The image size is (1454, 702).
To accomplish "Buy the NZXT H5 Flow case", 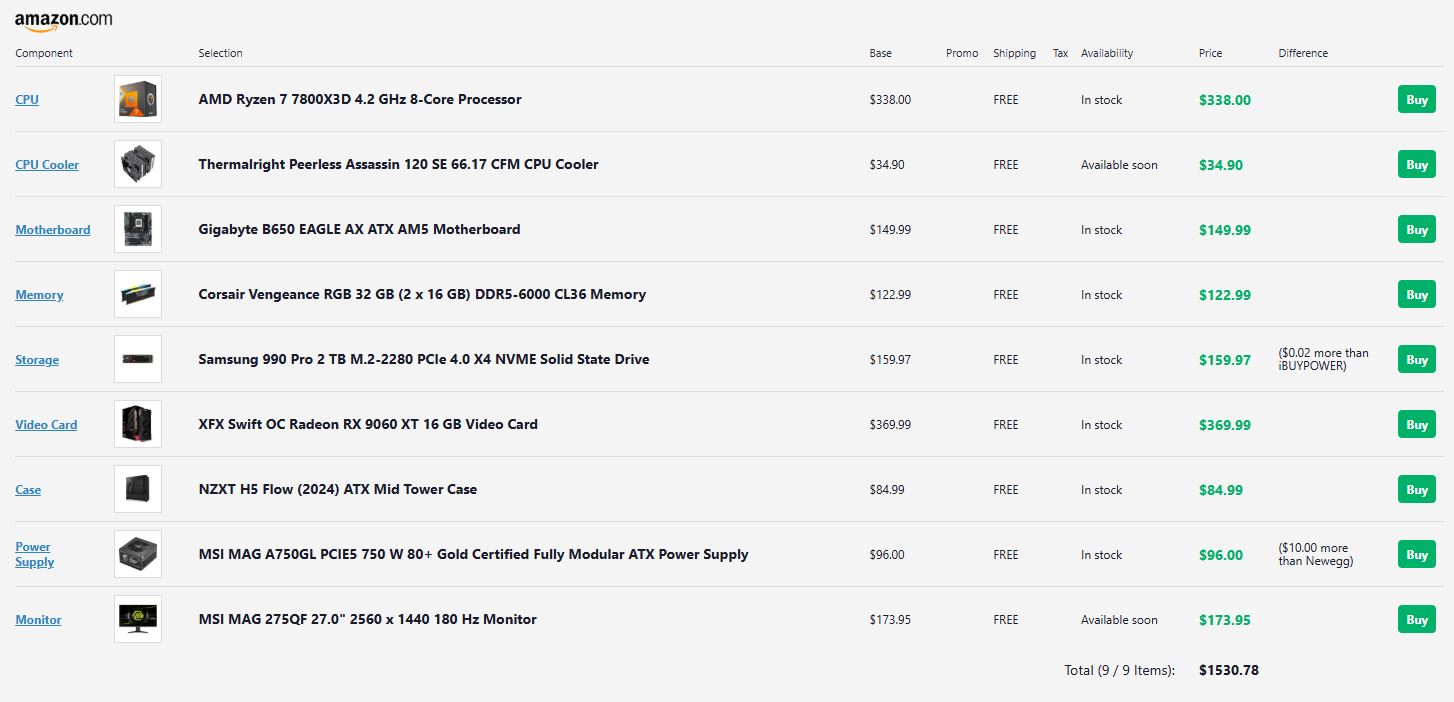I will coord(1416,490).
